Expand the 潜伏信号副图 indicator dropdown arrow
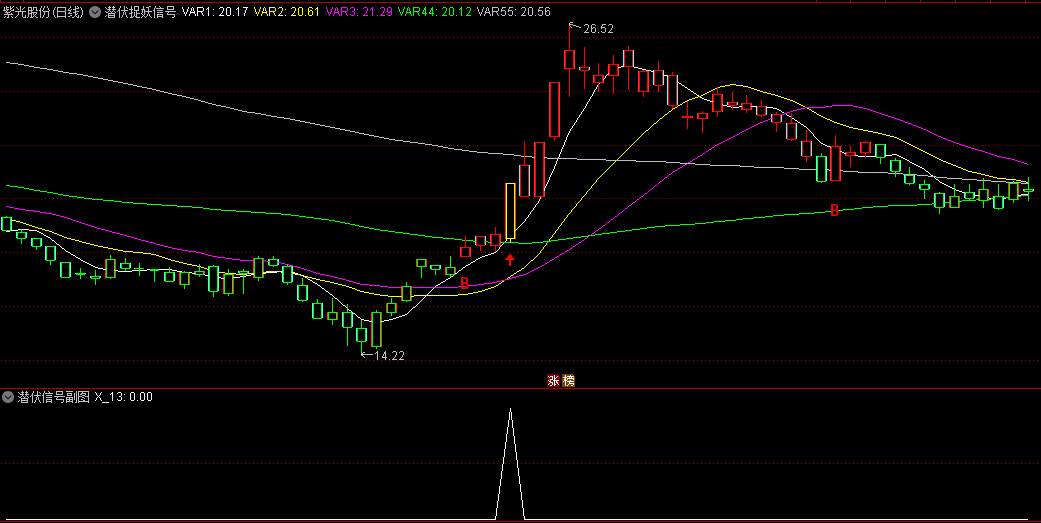The height and width of the screenshot is (523, 1041). click(9, 398)
